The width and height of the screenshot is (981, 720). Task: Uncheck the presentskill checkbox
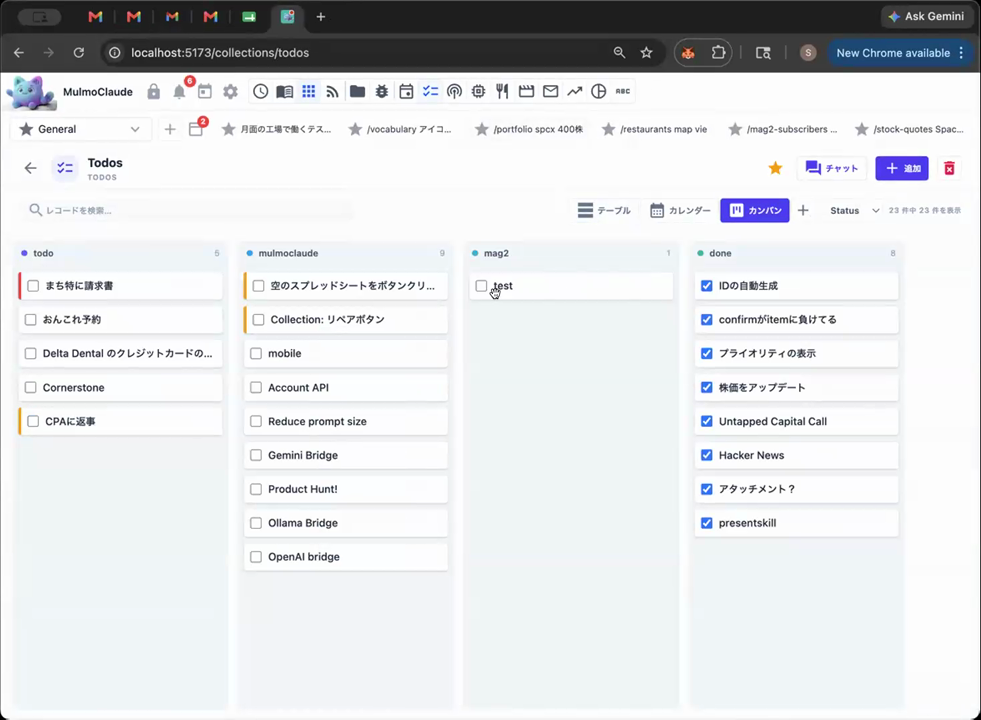pyautogui.click(x=707, y=523)
